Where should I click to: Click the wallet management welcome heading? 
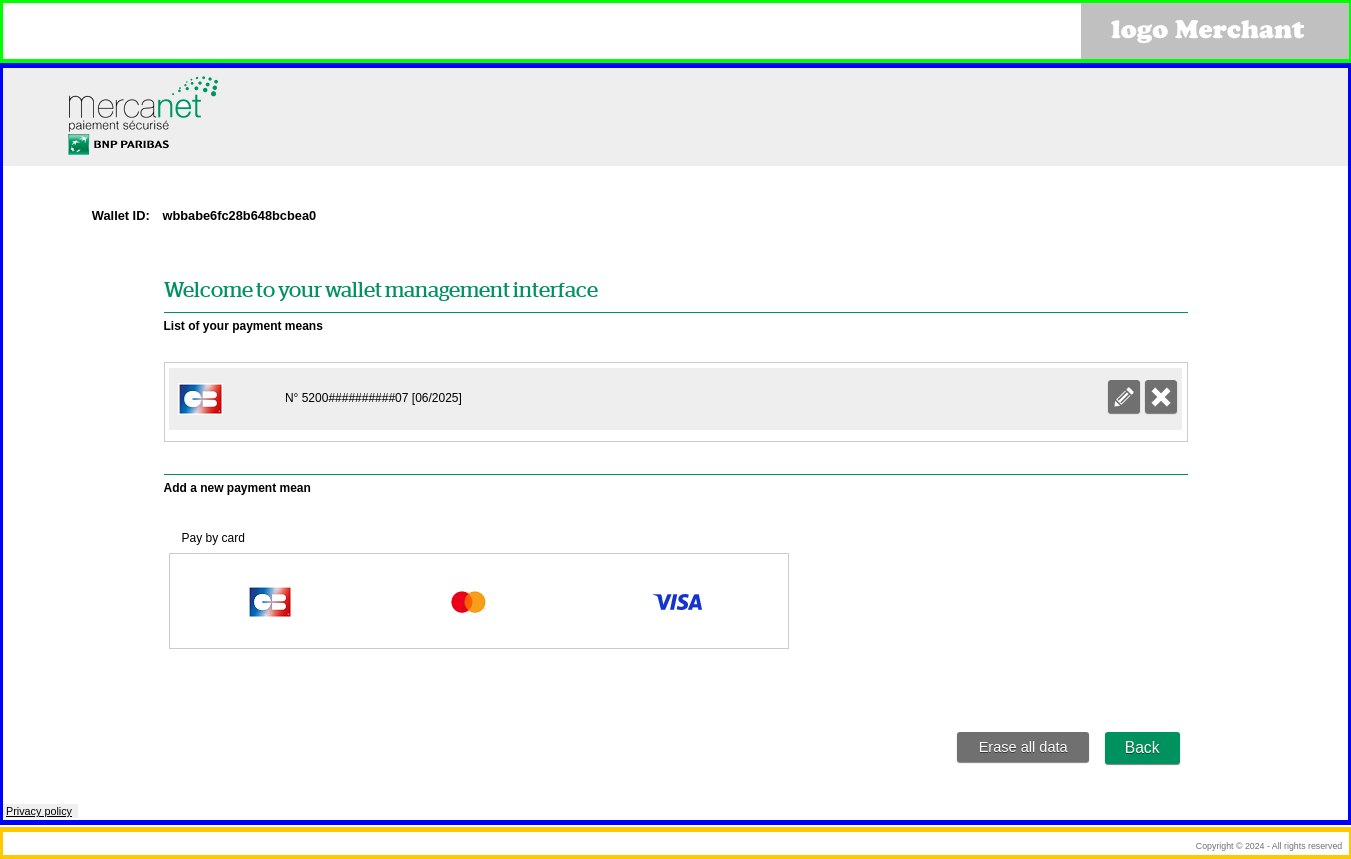[381, 290]
